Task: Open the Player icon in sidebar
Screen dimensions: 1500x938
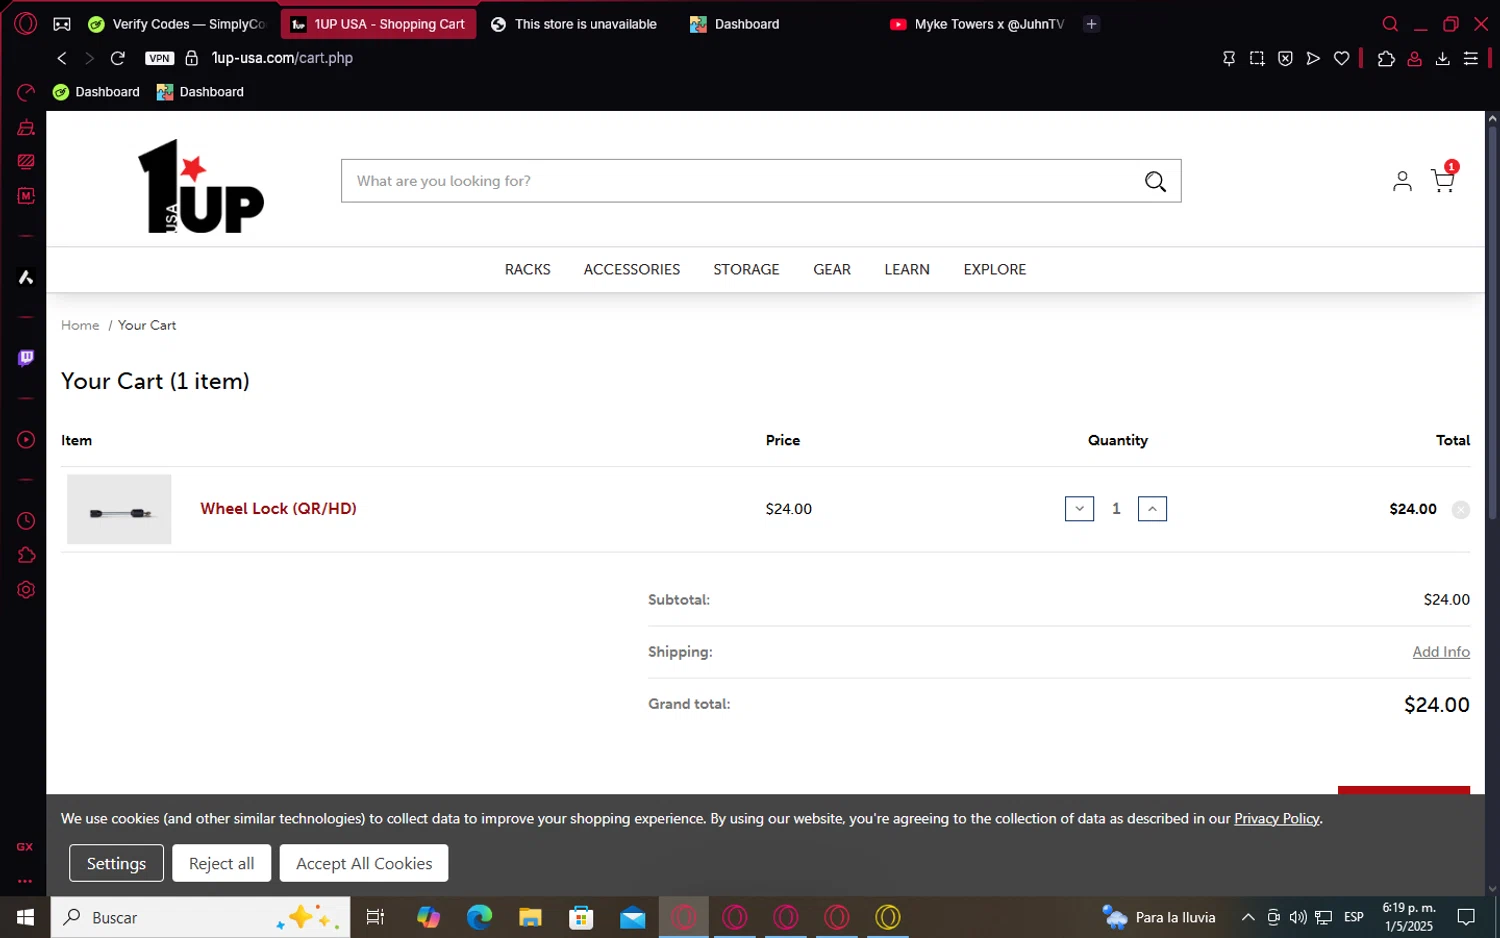Action: click(26, 440)
